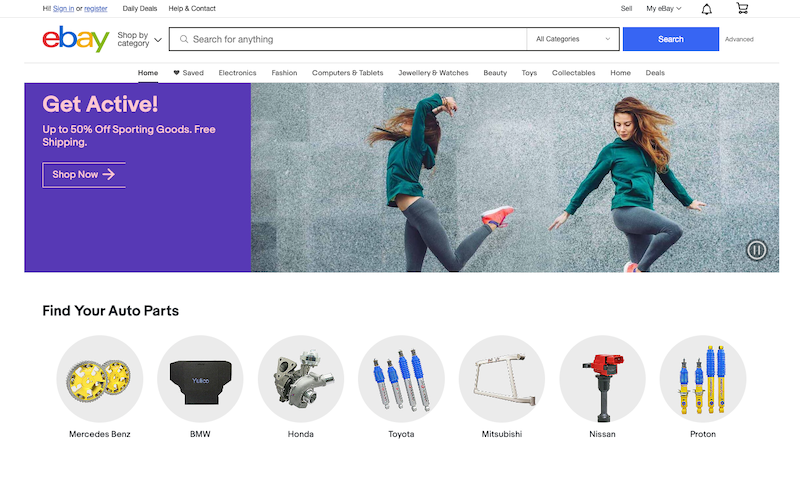Expand Shop by category dropdown
Screen dimensions: 800x479
point(139,39)
